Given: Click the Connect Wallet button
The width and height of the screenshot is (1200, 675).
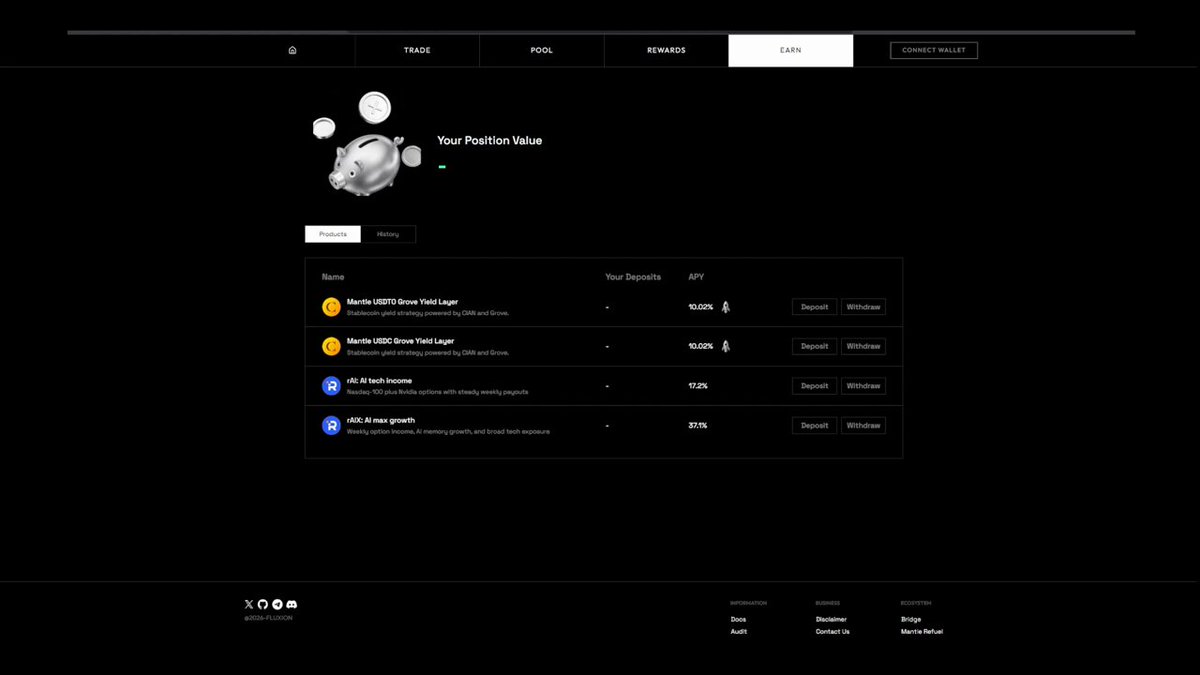Looking at the screenshot, I should tap(934, 50).
